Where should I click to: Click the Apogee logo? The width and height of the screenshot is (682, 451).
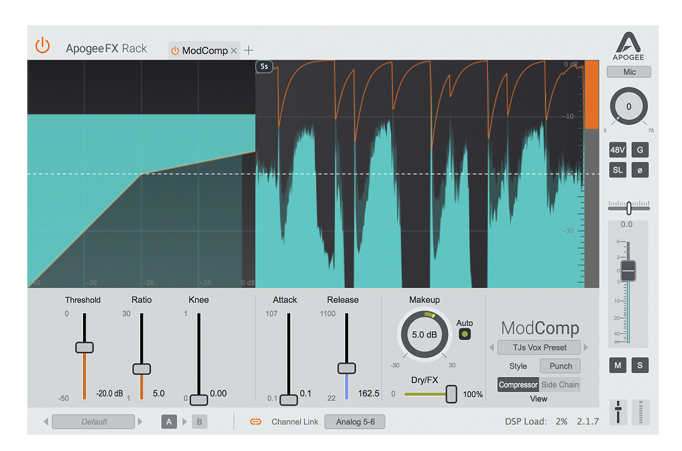coord(629,46)
